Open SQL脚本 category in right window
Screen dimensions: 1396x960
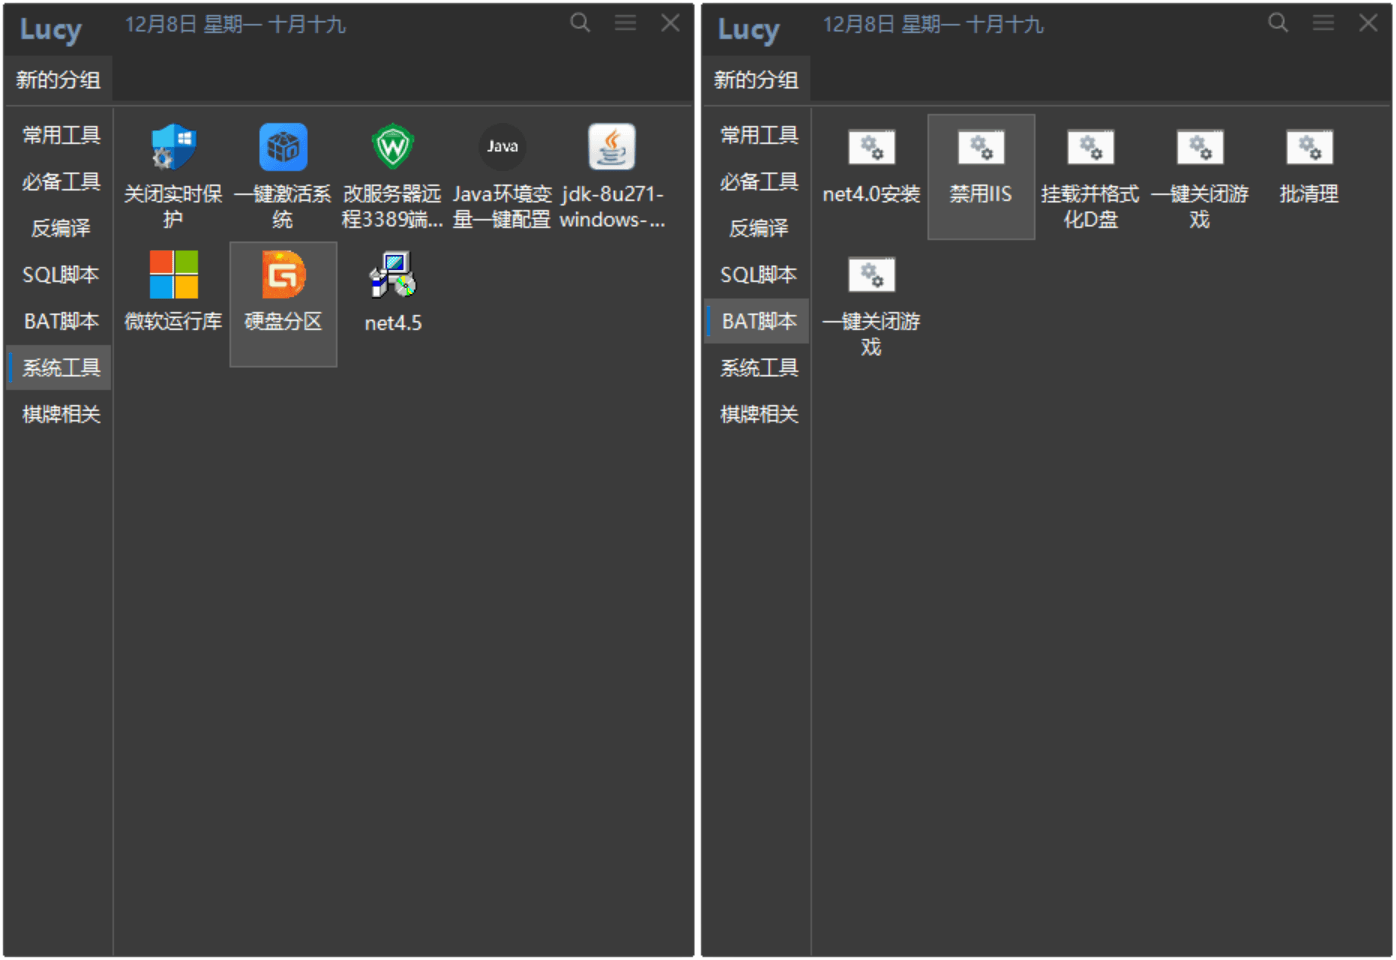pyautogui.click(x=759, y=275)
